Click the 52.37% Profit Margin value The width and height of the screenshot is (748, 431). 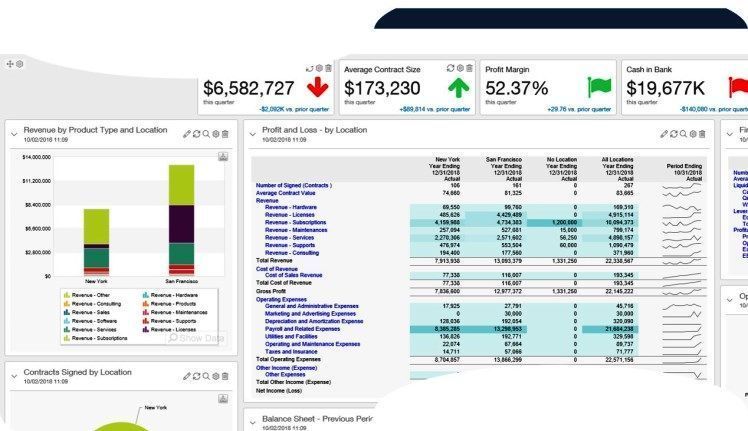517,88
